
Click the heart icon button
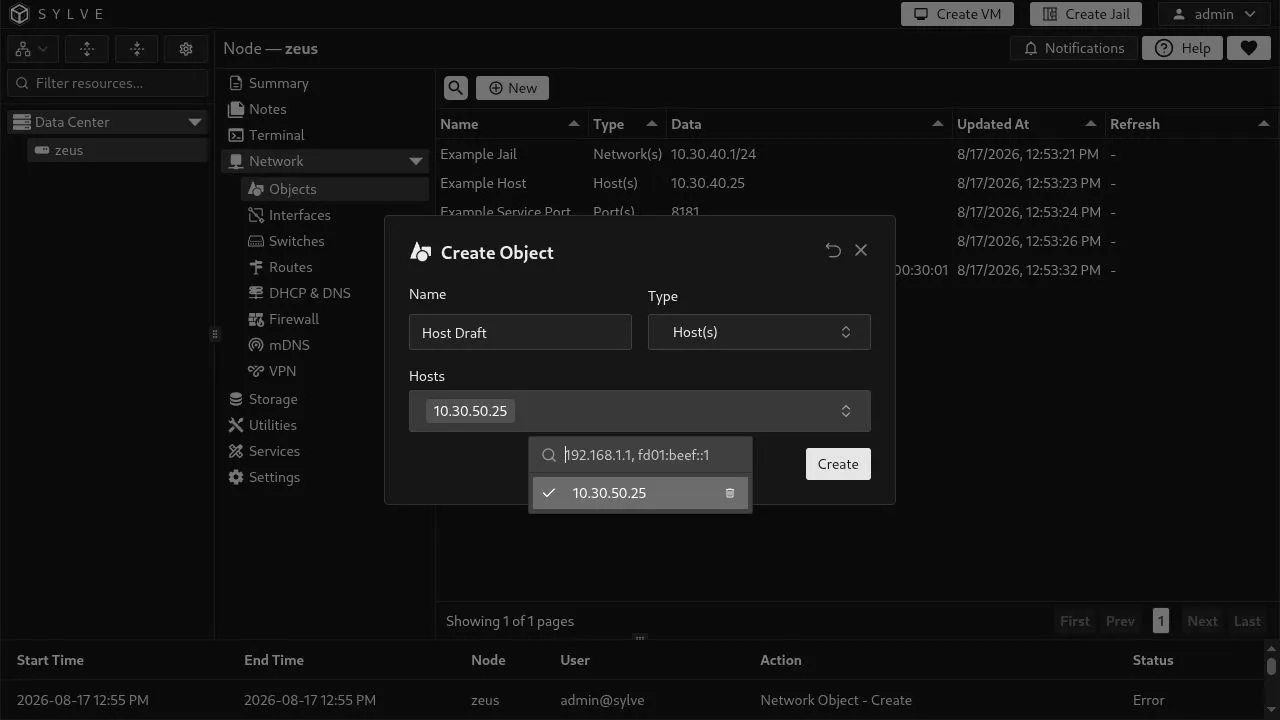tap(1248, 48)
